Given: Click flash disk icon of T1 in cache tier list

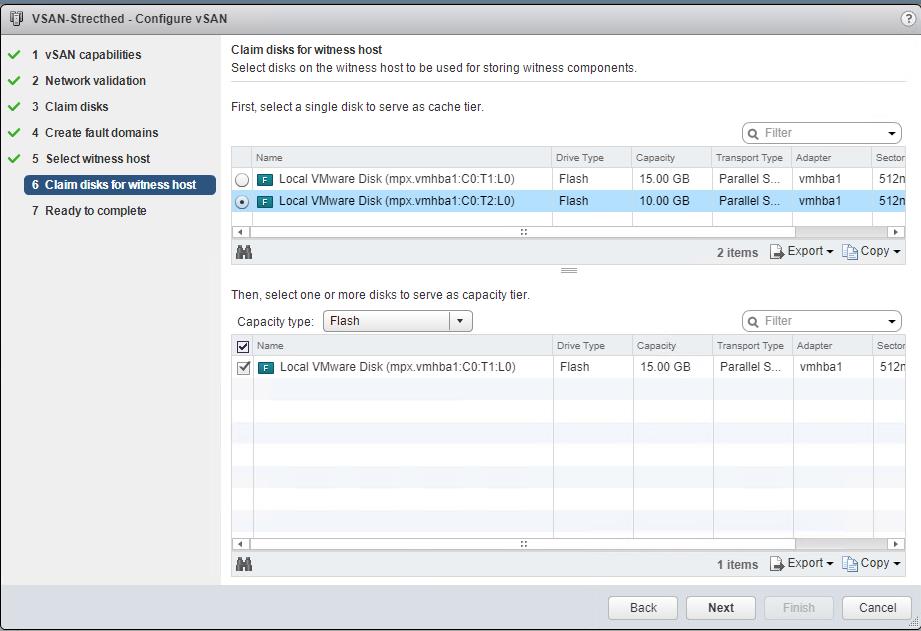Looking at the screenshot, I should point(265,179).
